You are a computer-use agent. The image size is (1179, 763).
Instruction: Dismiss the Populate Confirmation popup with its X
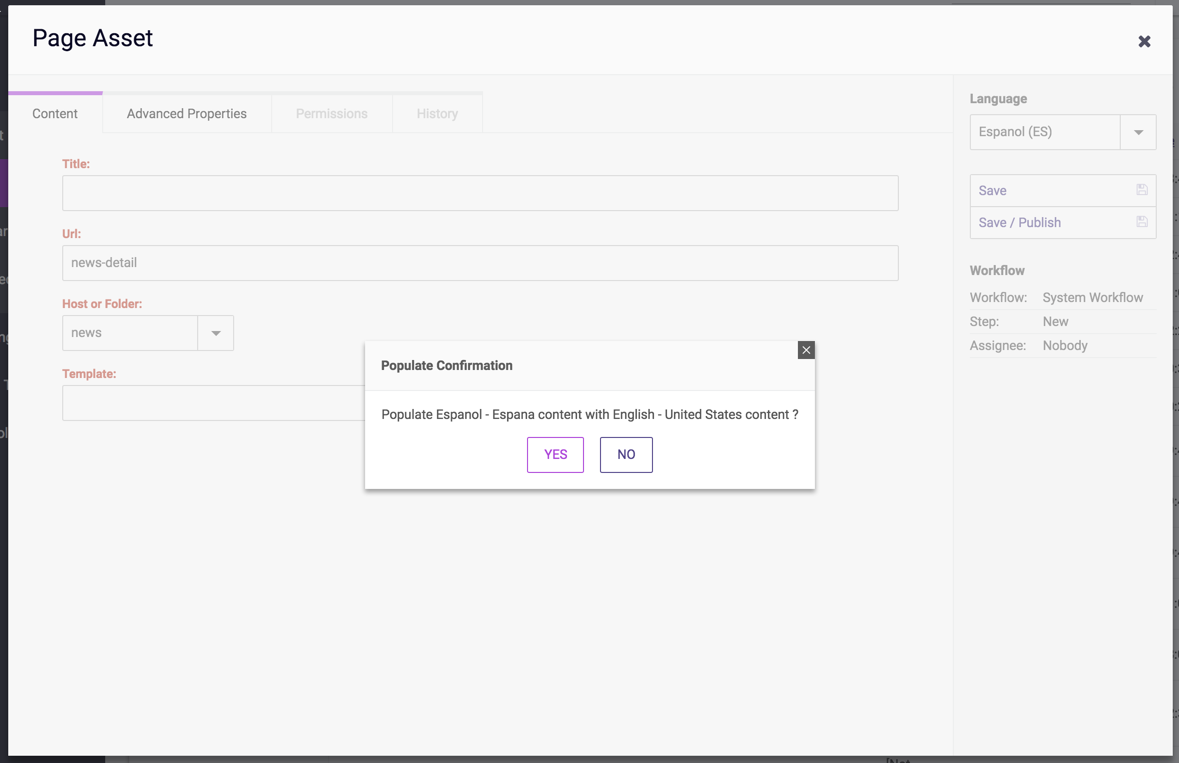[x=806, y=350]
